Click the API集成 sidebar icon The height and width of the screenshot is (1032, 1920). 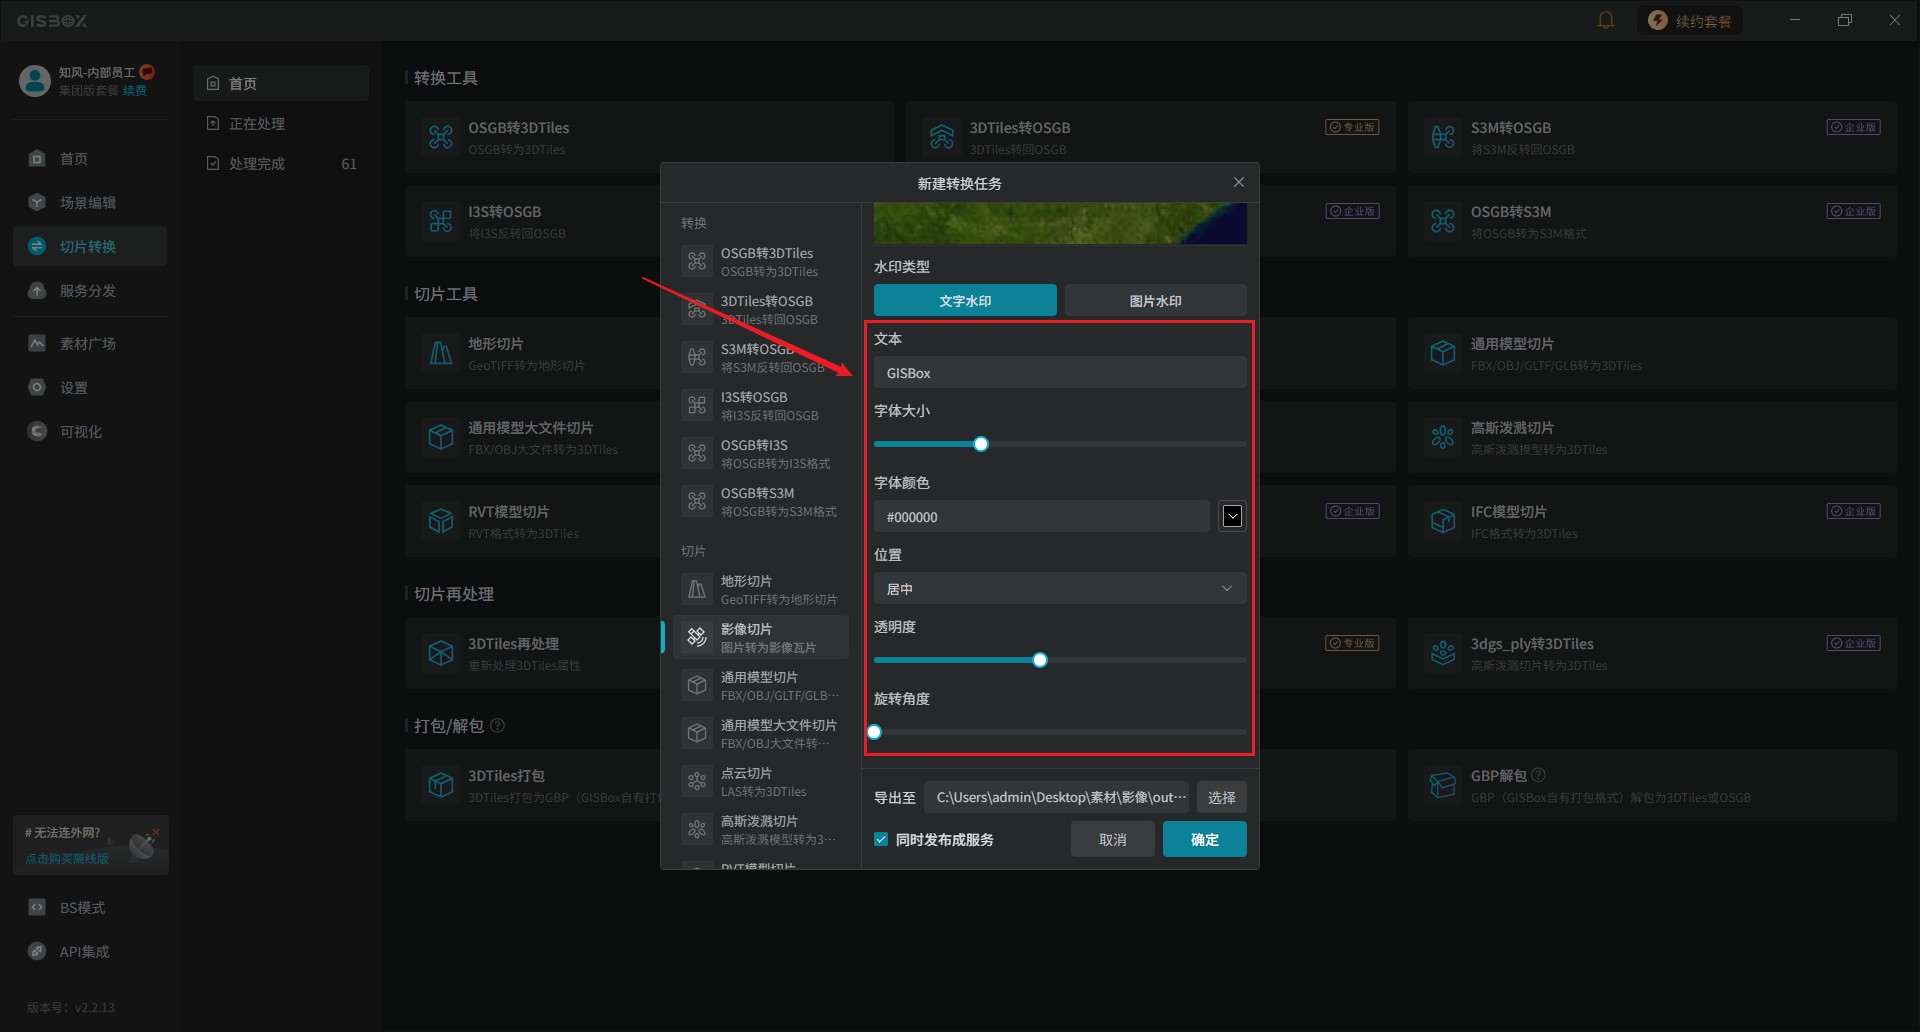pos(37,952)
